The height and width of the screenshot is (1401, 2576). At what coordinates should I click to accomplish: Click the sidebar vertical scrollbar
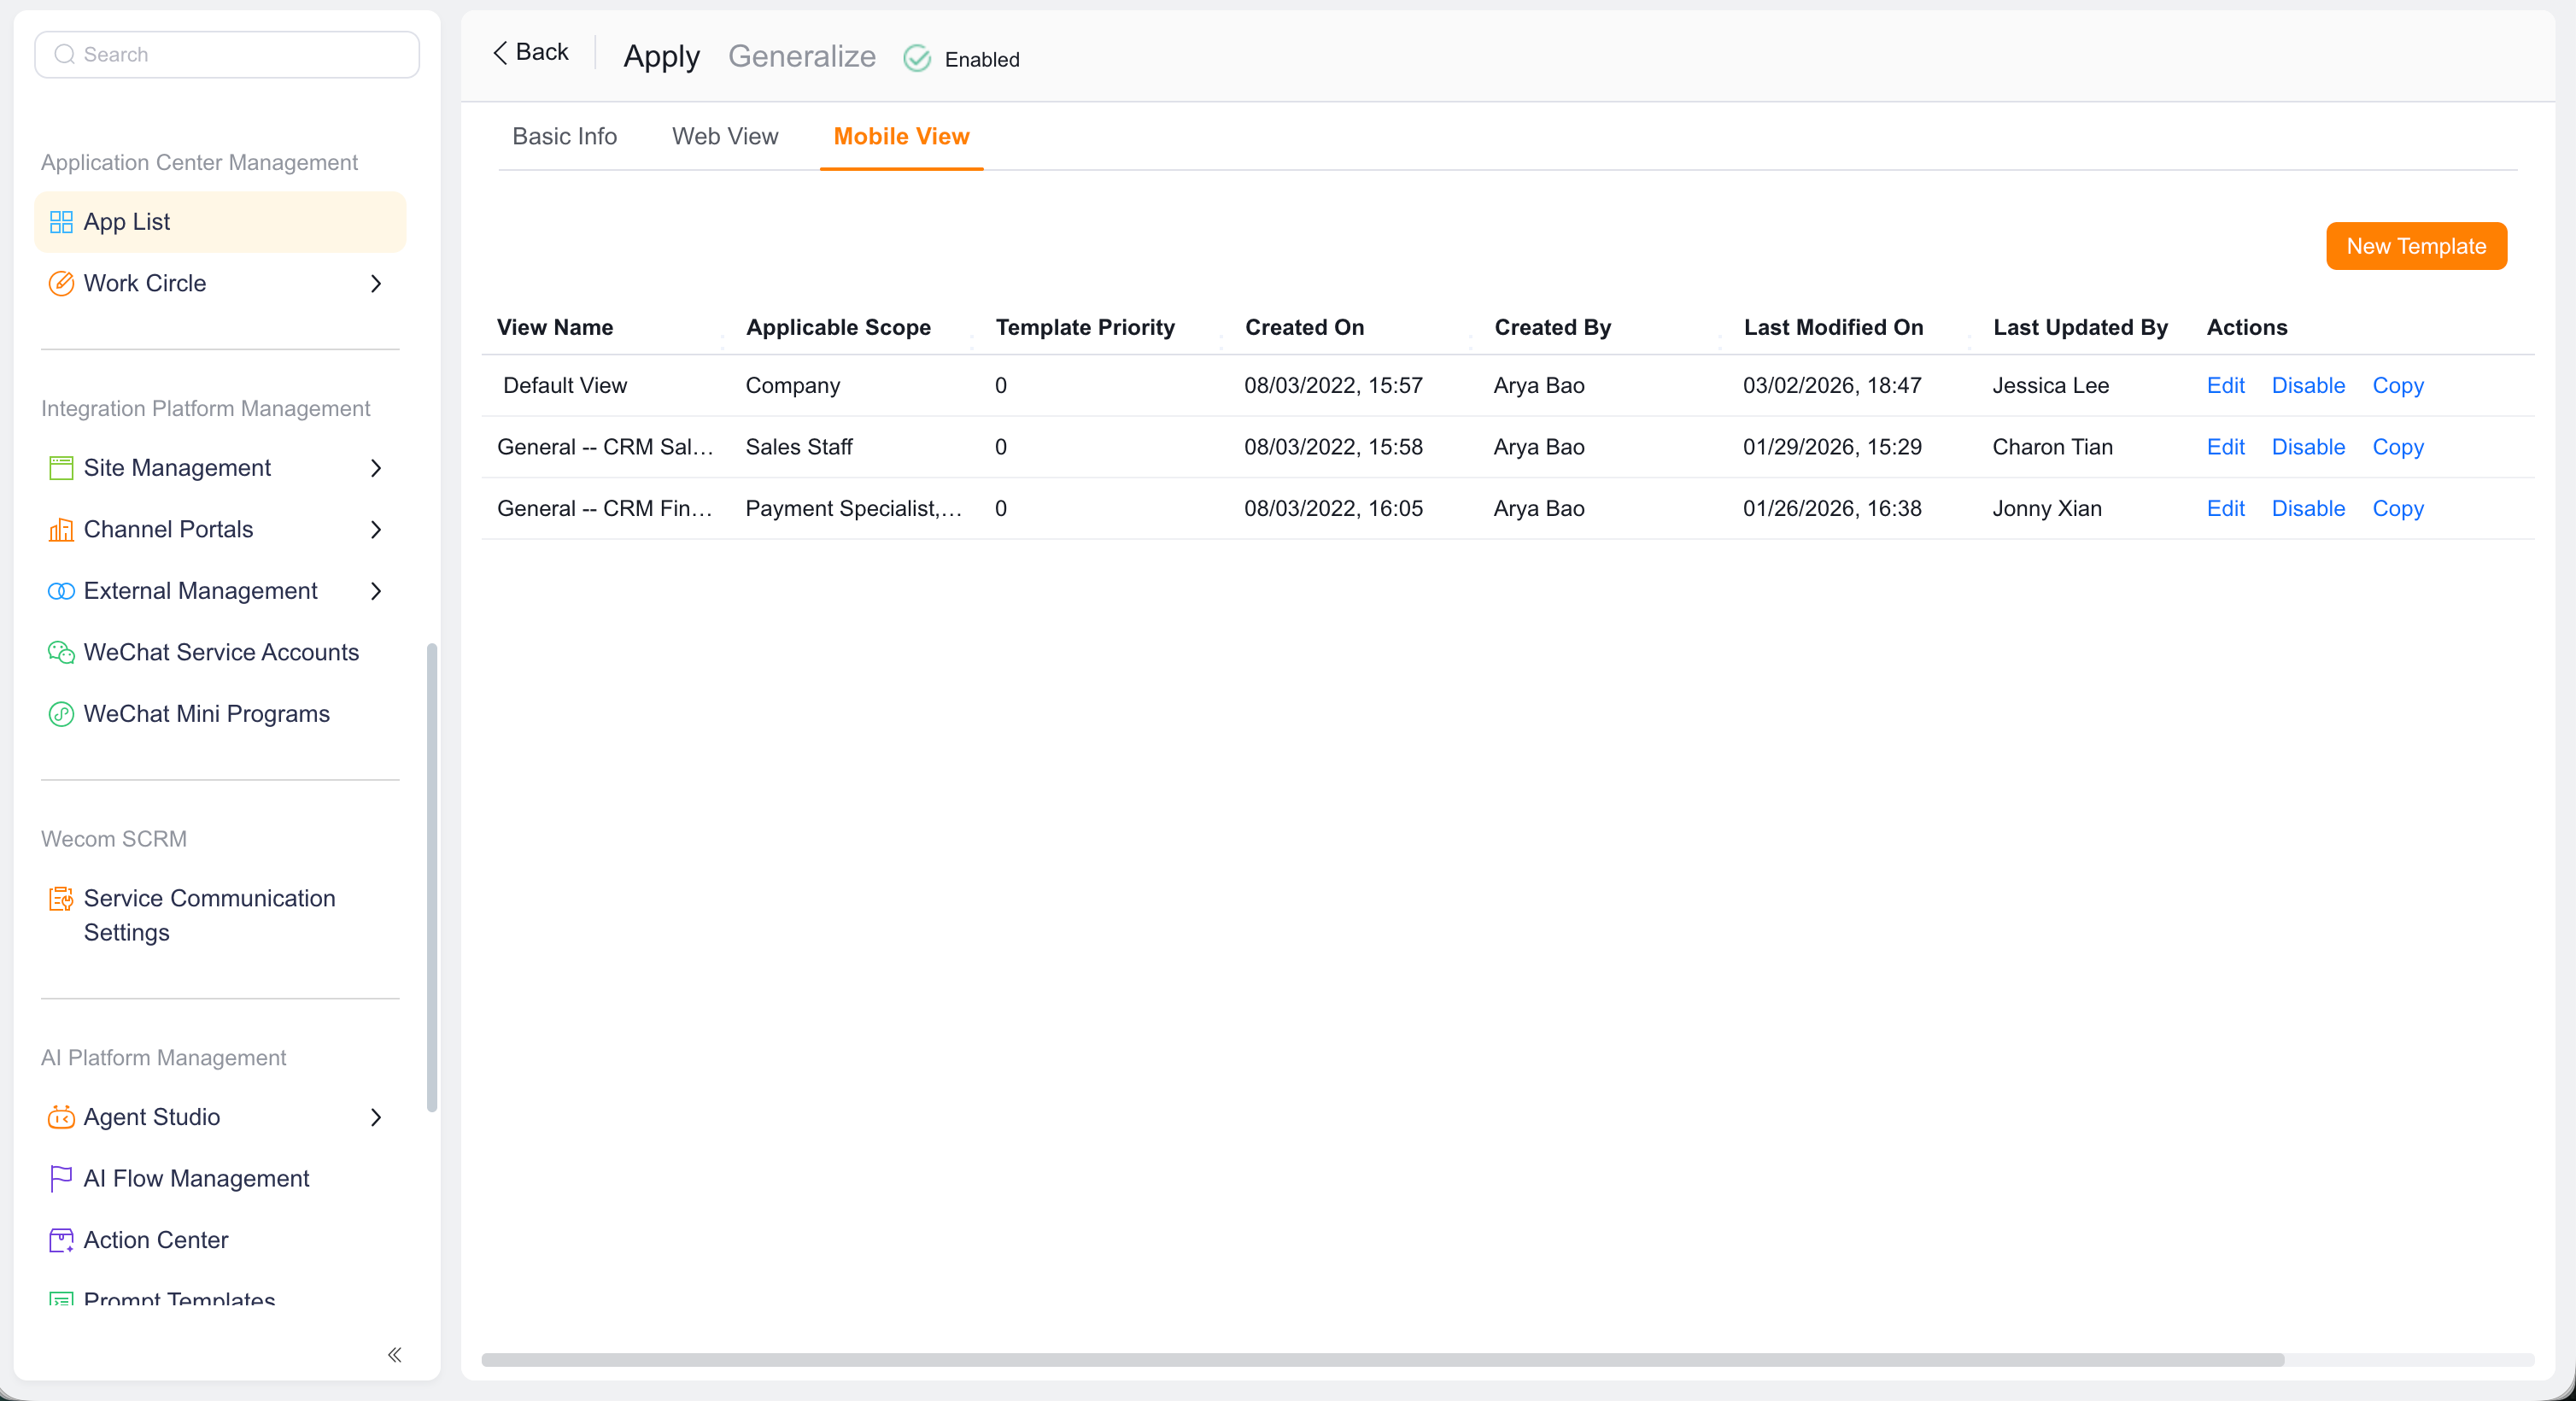[x=432, y=877]
